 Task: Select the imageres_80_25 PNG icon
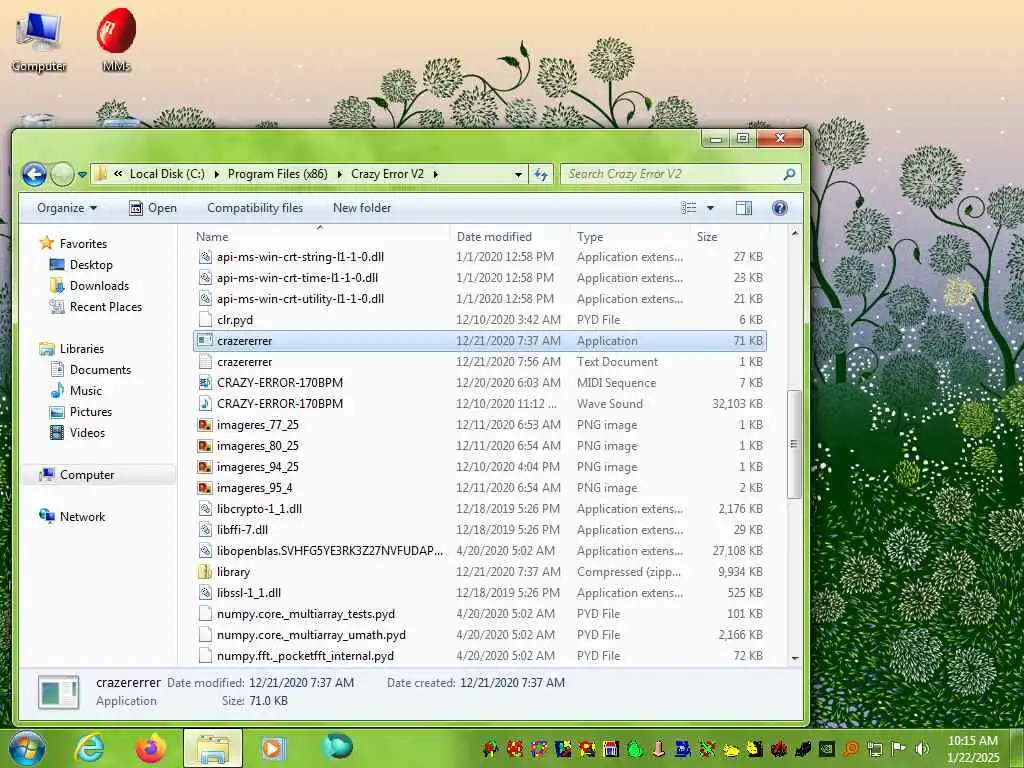[x=205, y=445]
